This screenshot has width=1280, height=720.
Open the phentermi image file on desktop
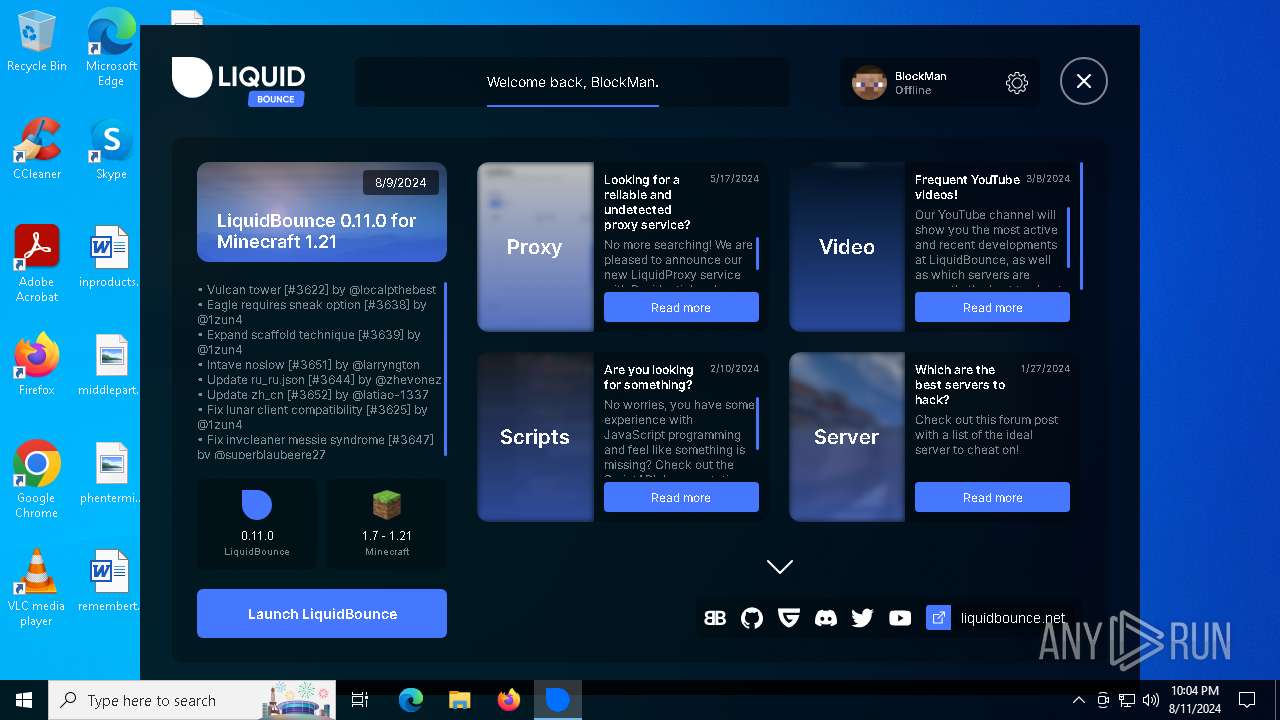110,473
